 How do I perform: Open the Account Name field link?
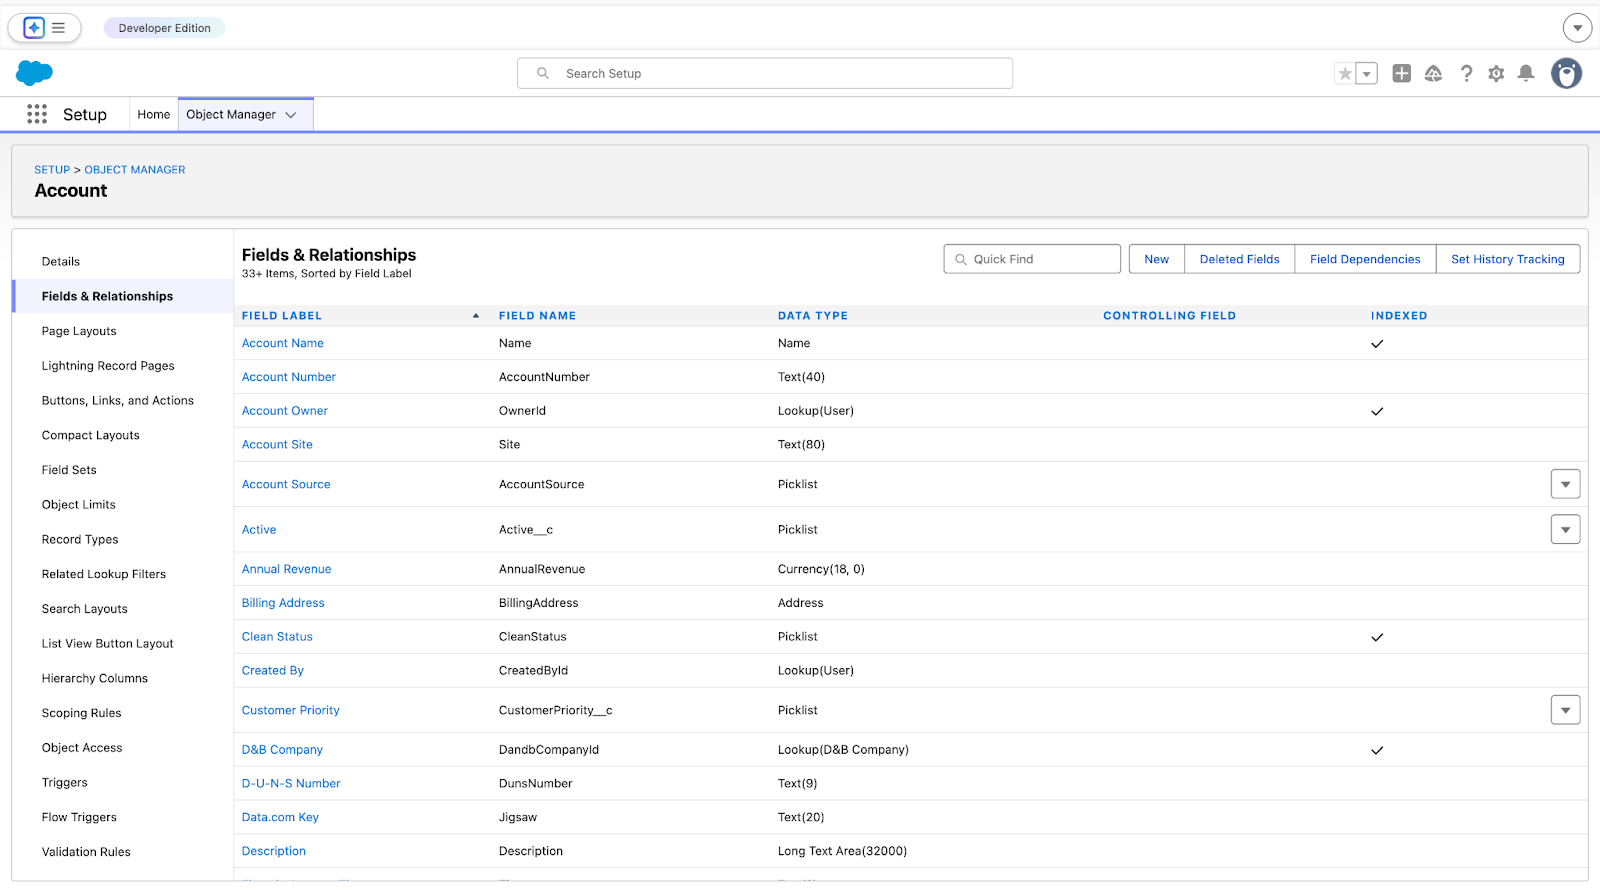point(283,343)
